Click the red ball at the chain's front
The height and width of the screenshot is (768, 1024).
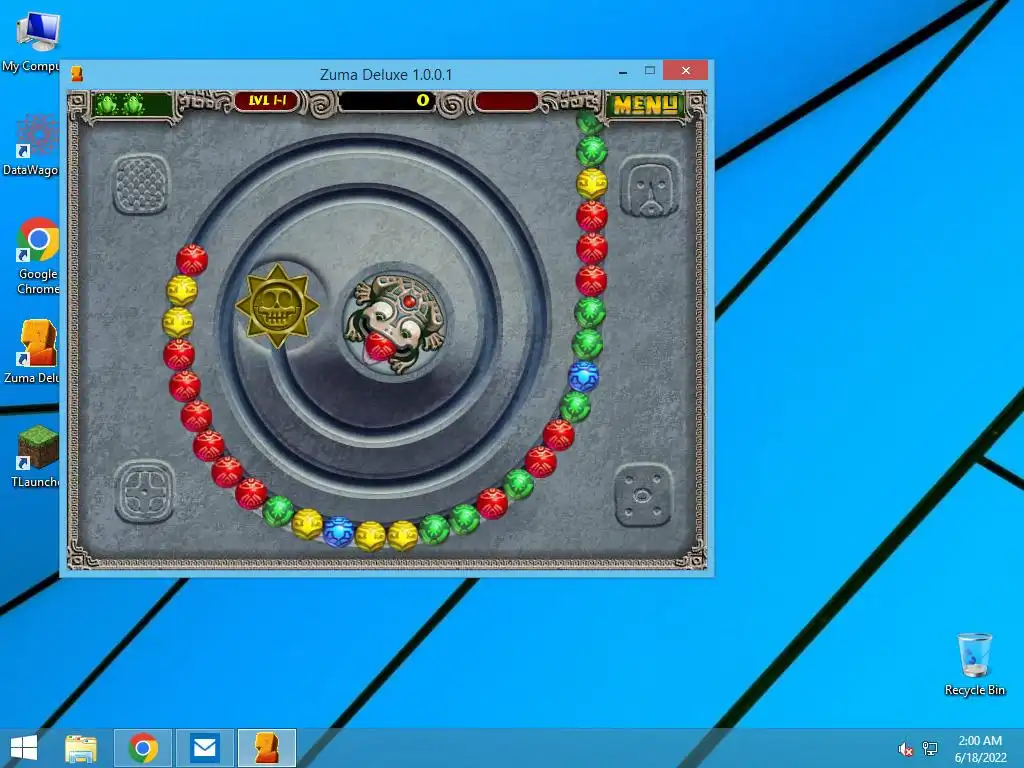(192, 260)
